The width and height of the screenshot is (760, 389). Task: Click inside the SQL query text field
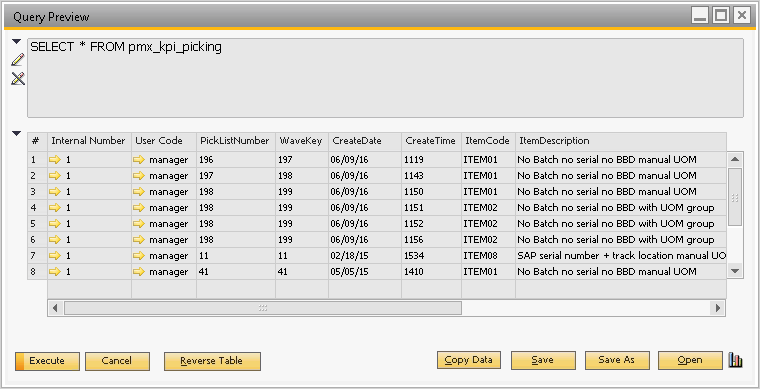pos(385,78)
